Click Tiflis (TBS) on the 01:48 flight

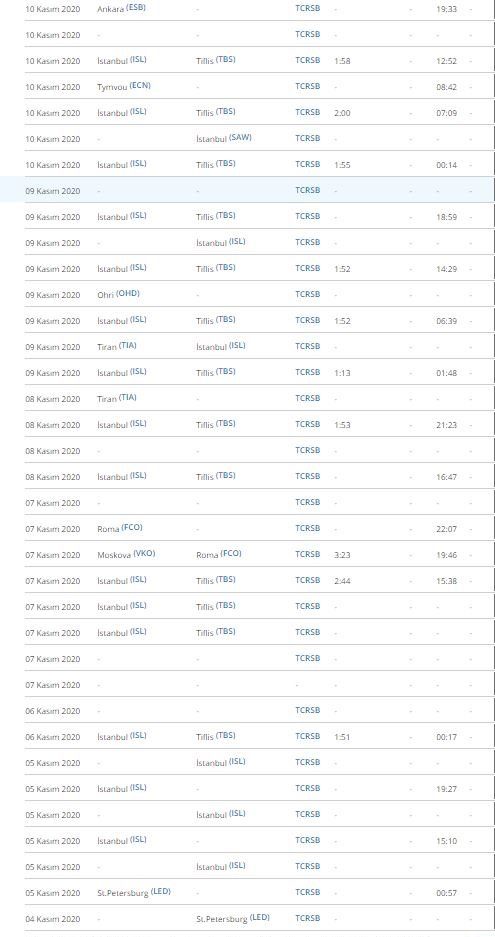216,372
